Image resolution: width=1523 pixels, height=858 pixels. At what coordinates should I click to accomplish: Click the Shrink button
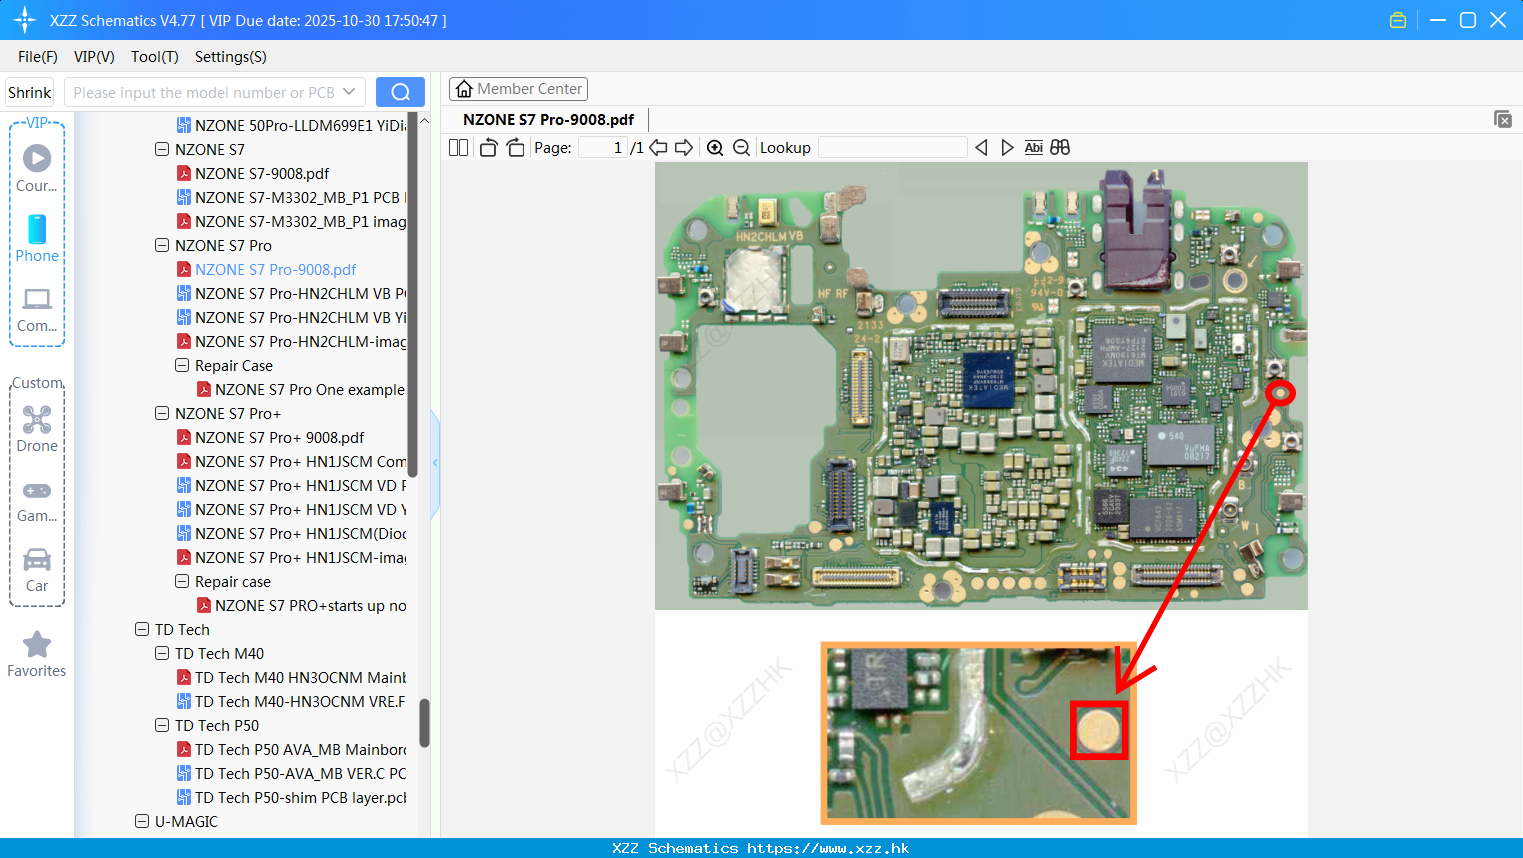[x=29, y=92]
